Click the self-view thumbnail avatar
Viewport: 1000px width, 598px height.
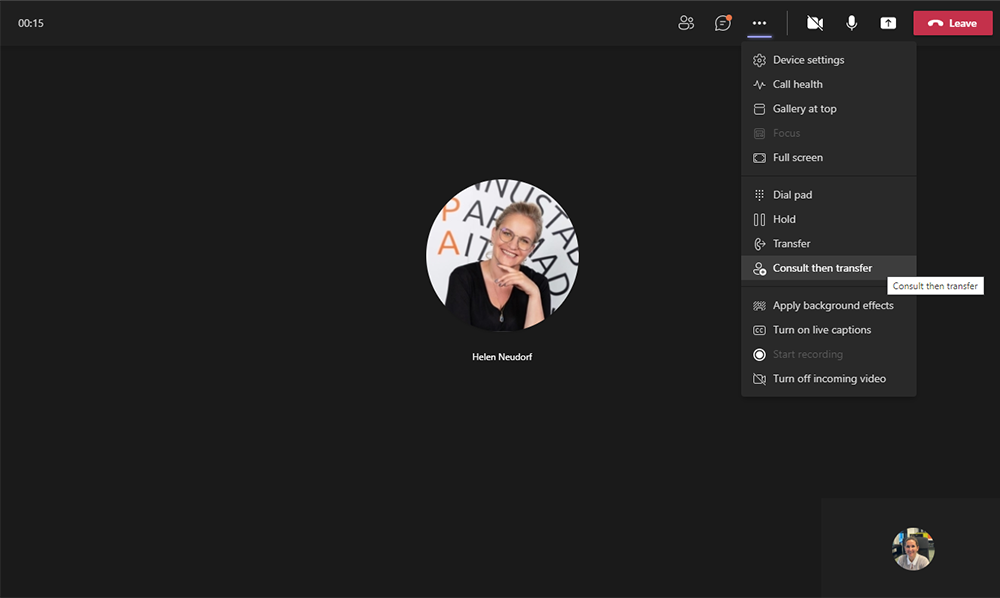pyautogui.click(x=913, y=549)
